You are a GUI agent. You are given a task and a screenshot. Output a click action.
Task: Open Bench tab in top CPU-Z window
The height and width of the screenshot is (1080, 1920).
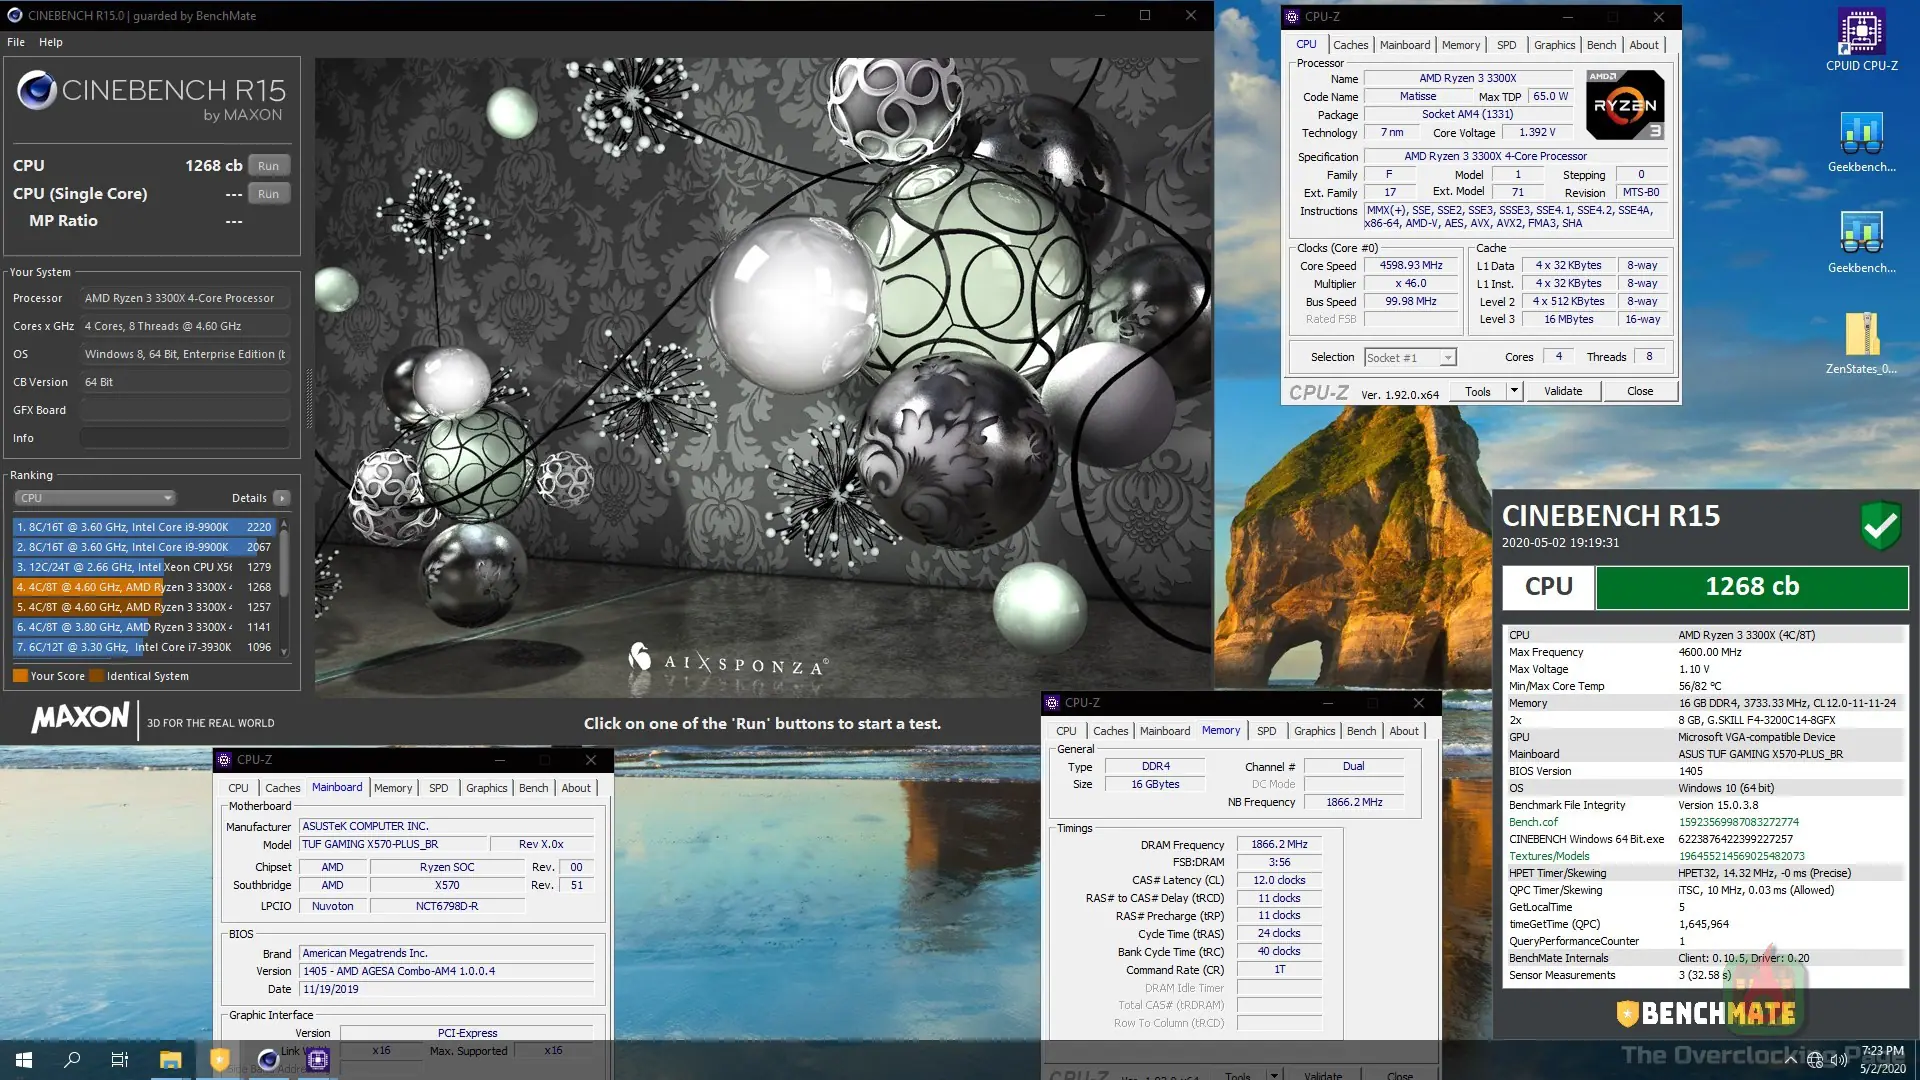[x=1601, y=45]
